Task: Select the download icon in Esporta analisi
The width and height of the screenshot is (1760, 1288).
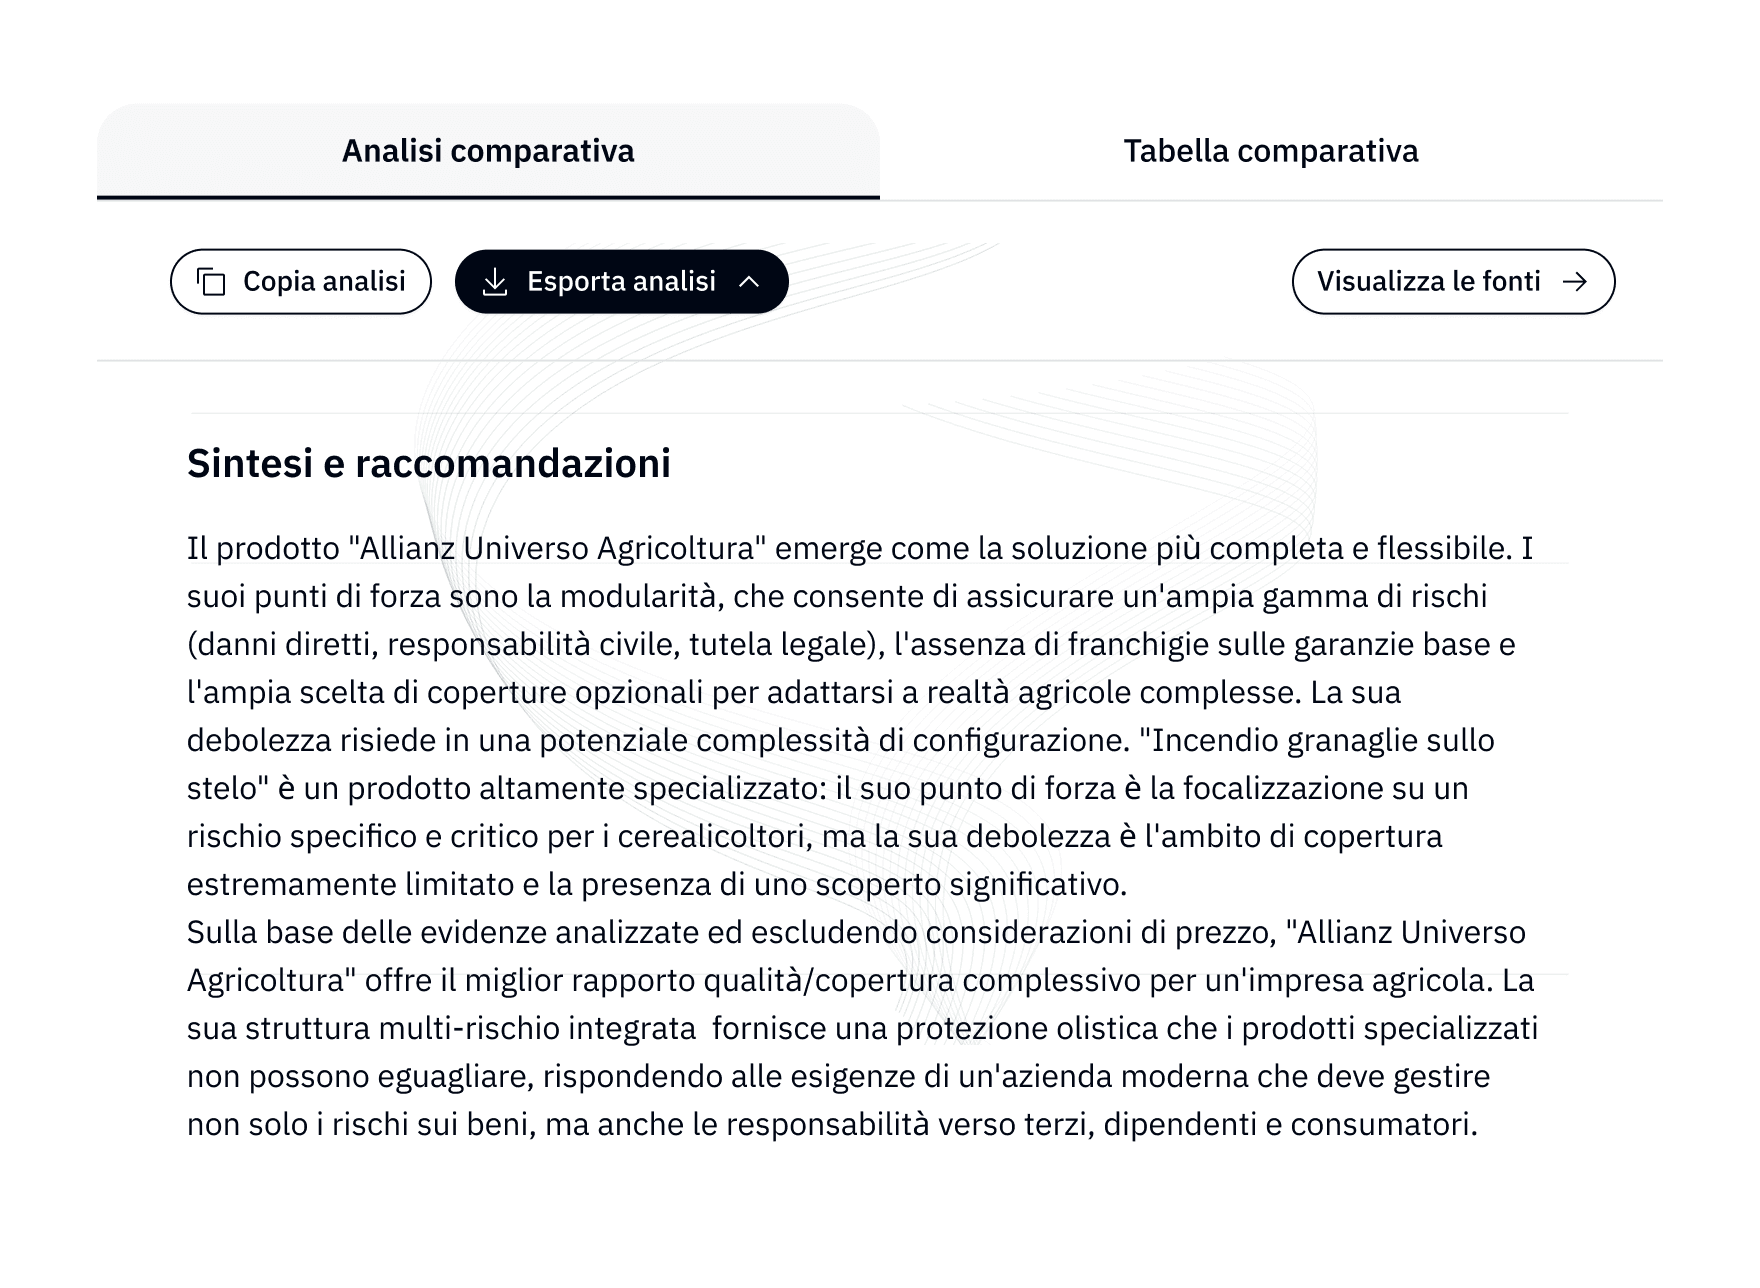Action: click(x=493, y=282)
